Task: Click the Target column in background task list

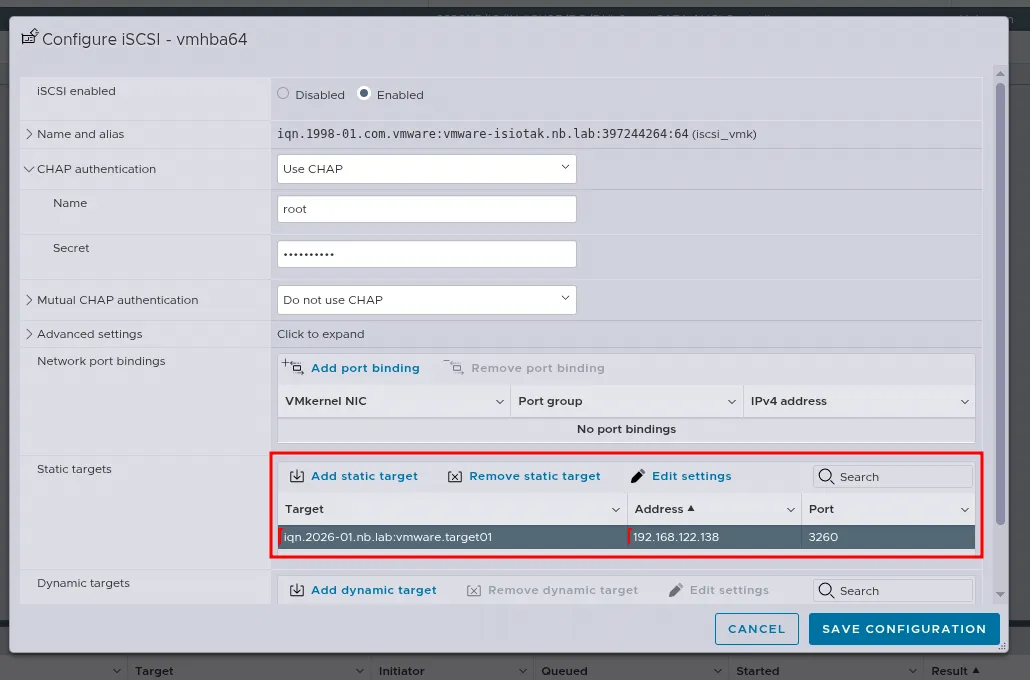Action: click(x=154, y=671)
